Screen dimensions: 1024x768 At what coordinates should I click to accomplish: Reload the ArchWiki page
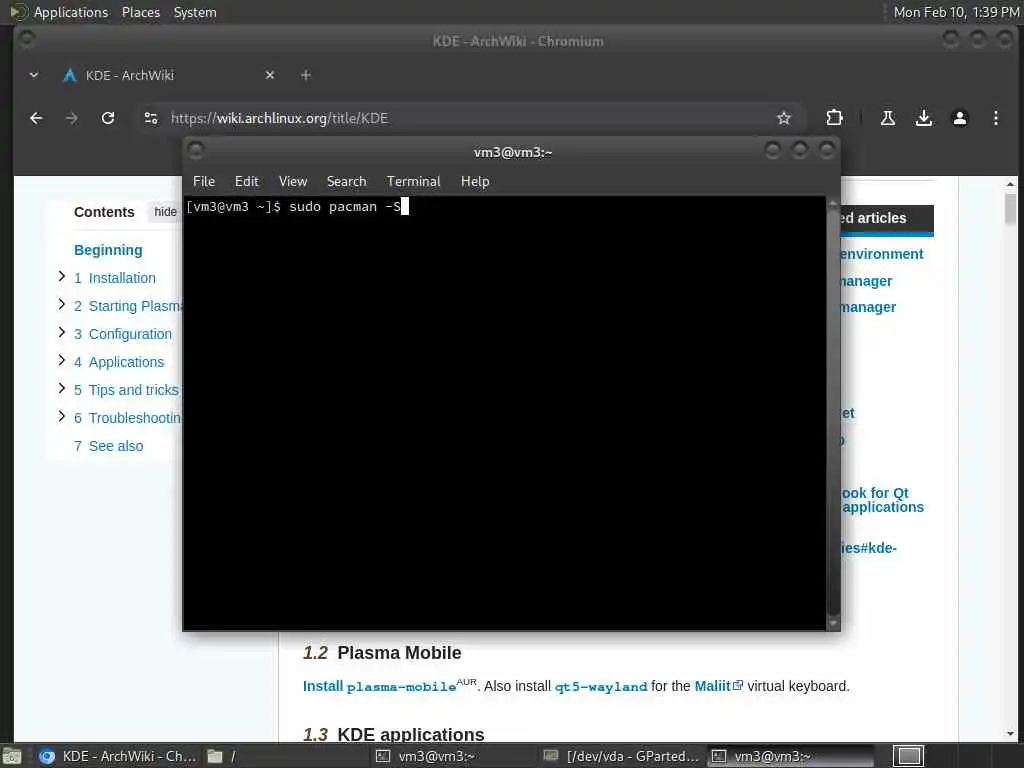108,118
